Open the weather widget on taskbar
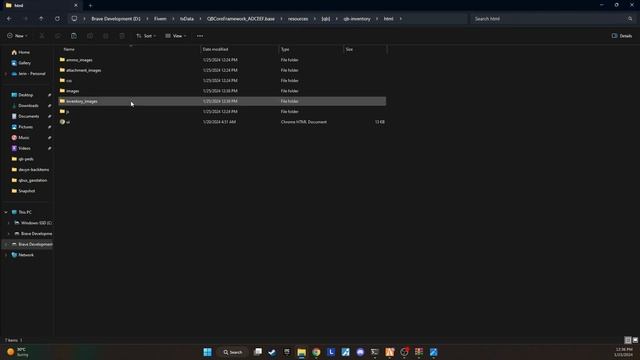The image size is (640, 360). 18,352
